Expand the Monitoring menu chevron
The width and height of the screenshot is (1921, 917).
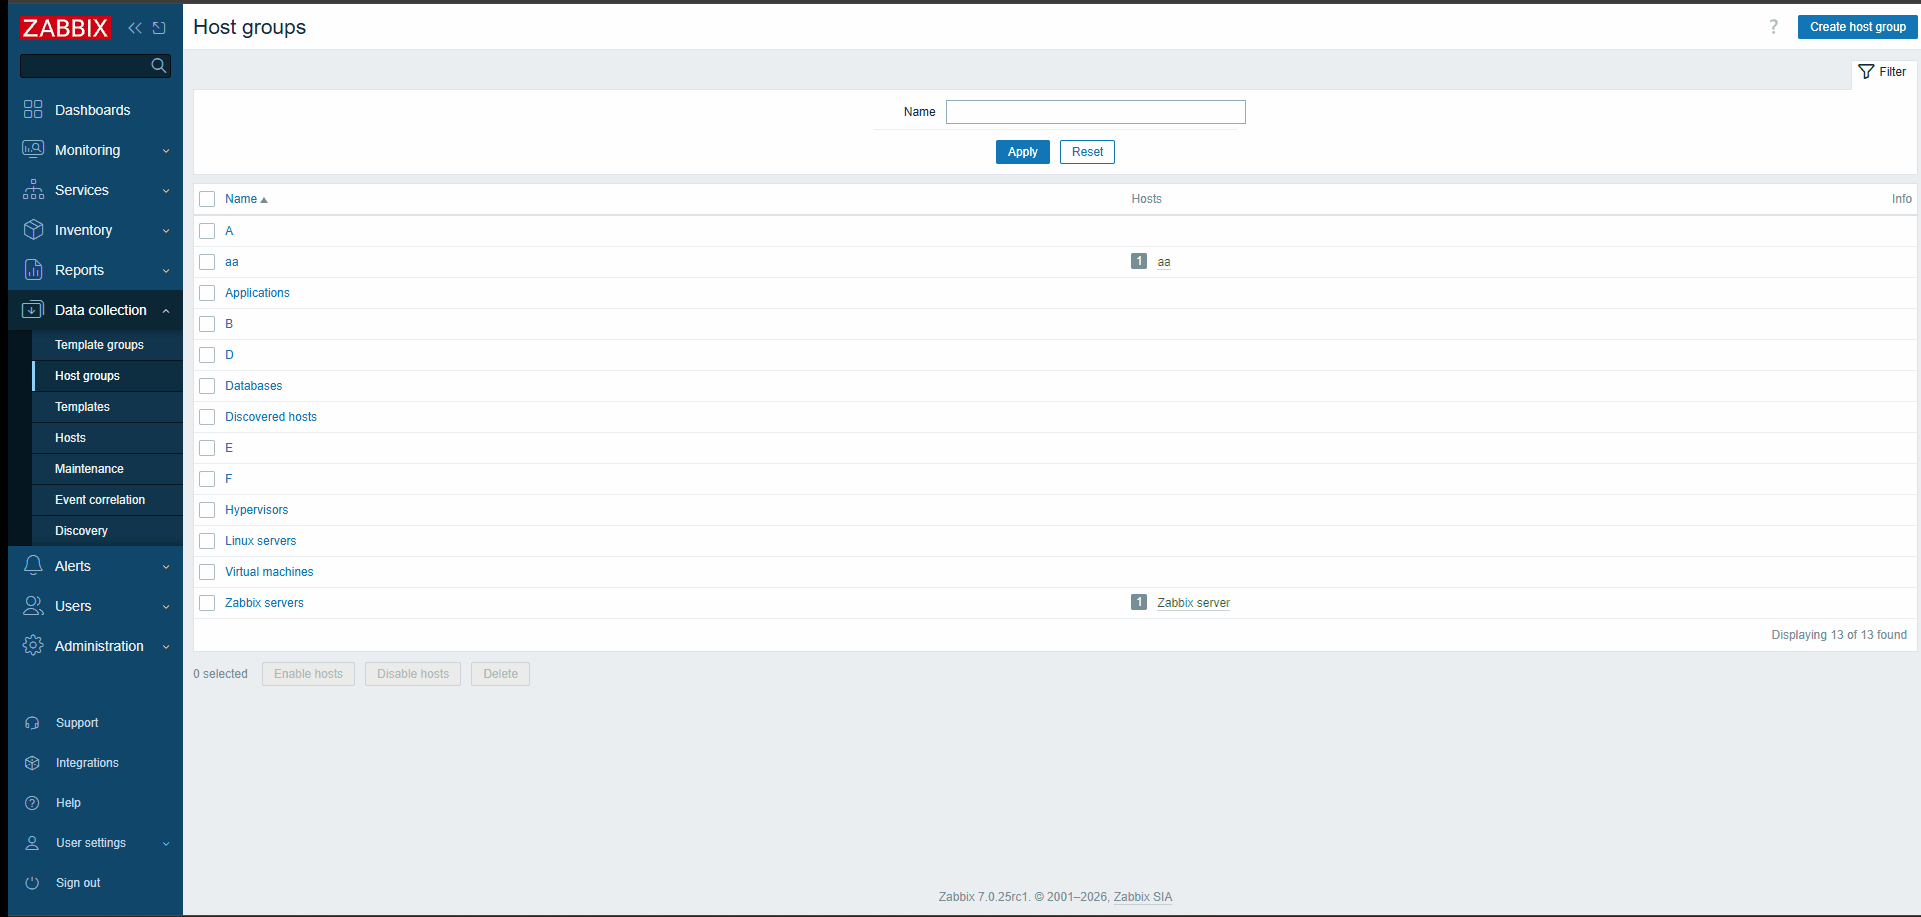click(166, 151)
